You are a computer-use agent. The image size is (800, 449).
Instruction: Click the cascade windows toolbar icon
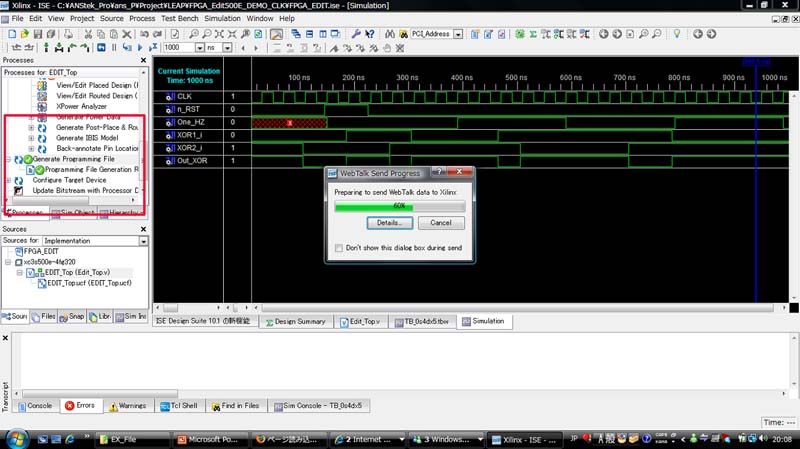(296, 34)
